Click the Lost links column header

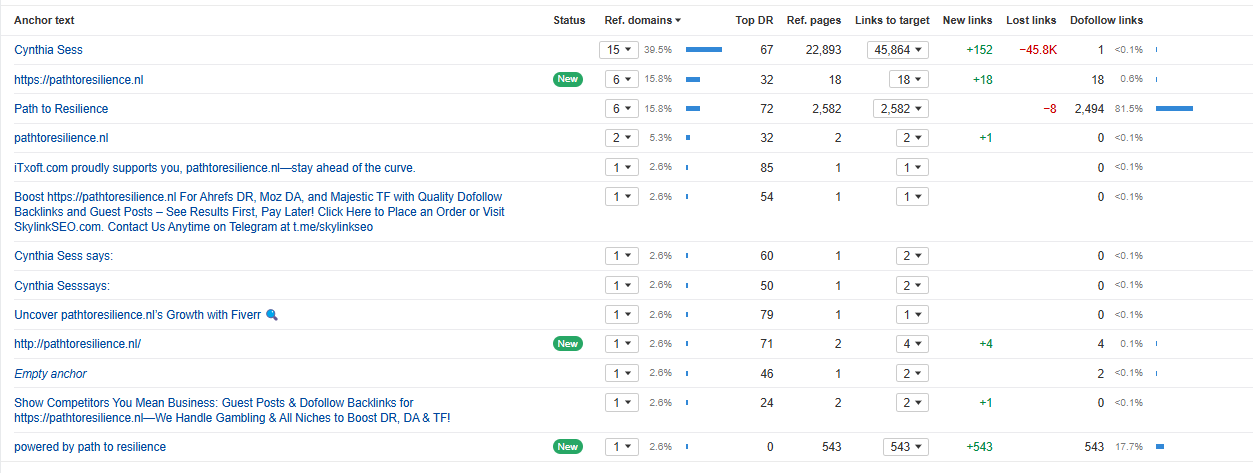[x=1031, y=20]
